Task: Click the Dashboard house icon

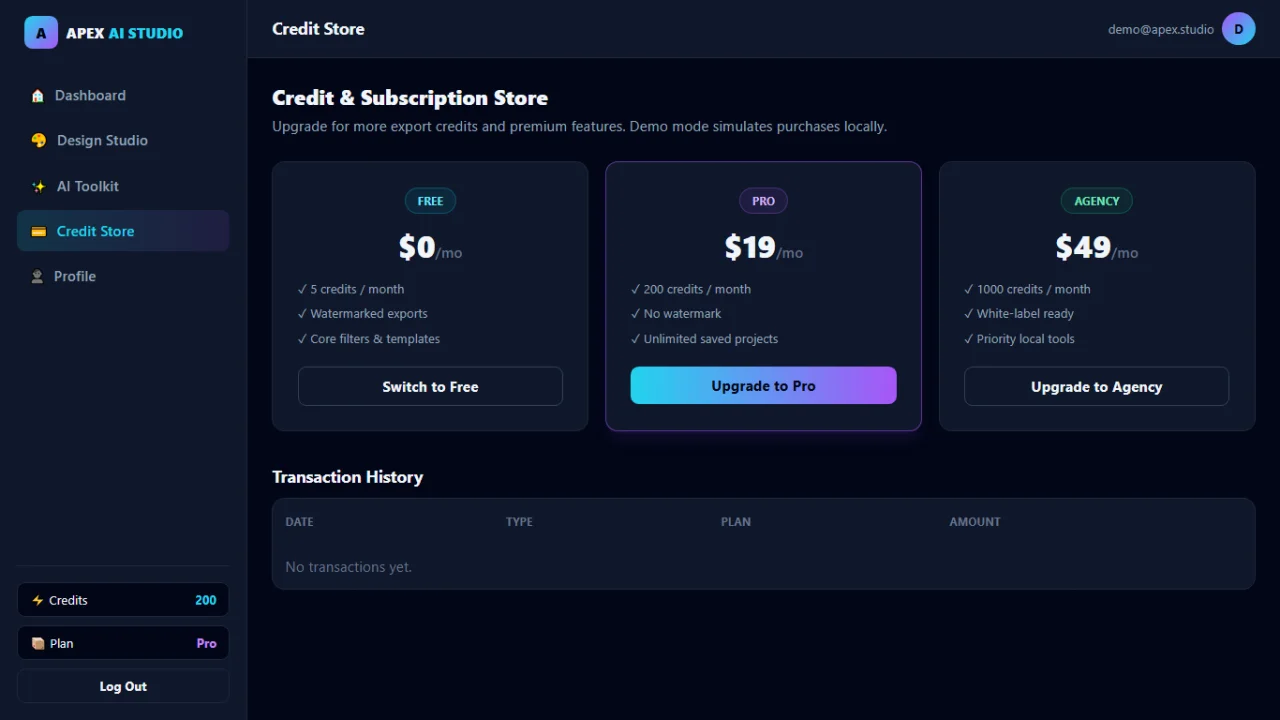Action: (x=38, y=96)
